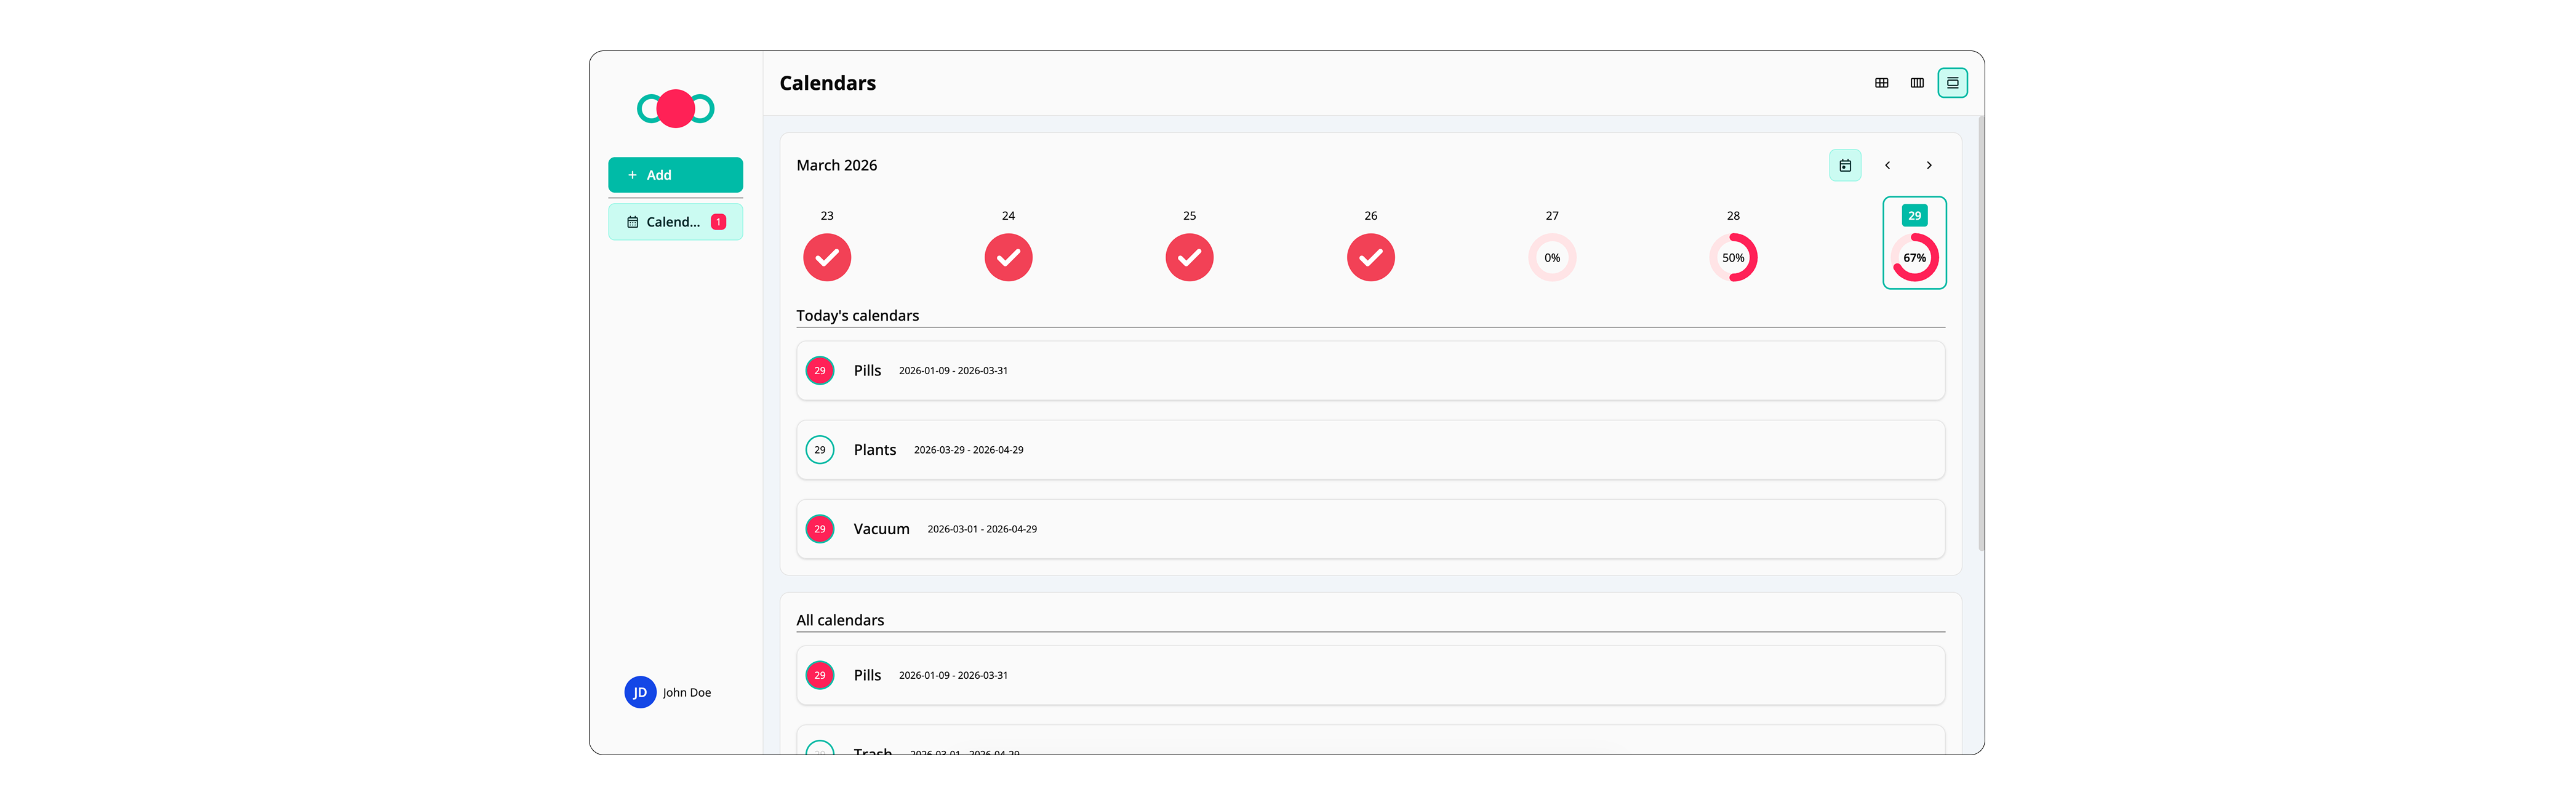The width and height of the screenshot is (2576, 805).
Task: Switch to the week columns view icon
Action: click(x=1916, y=83)
